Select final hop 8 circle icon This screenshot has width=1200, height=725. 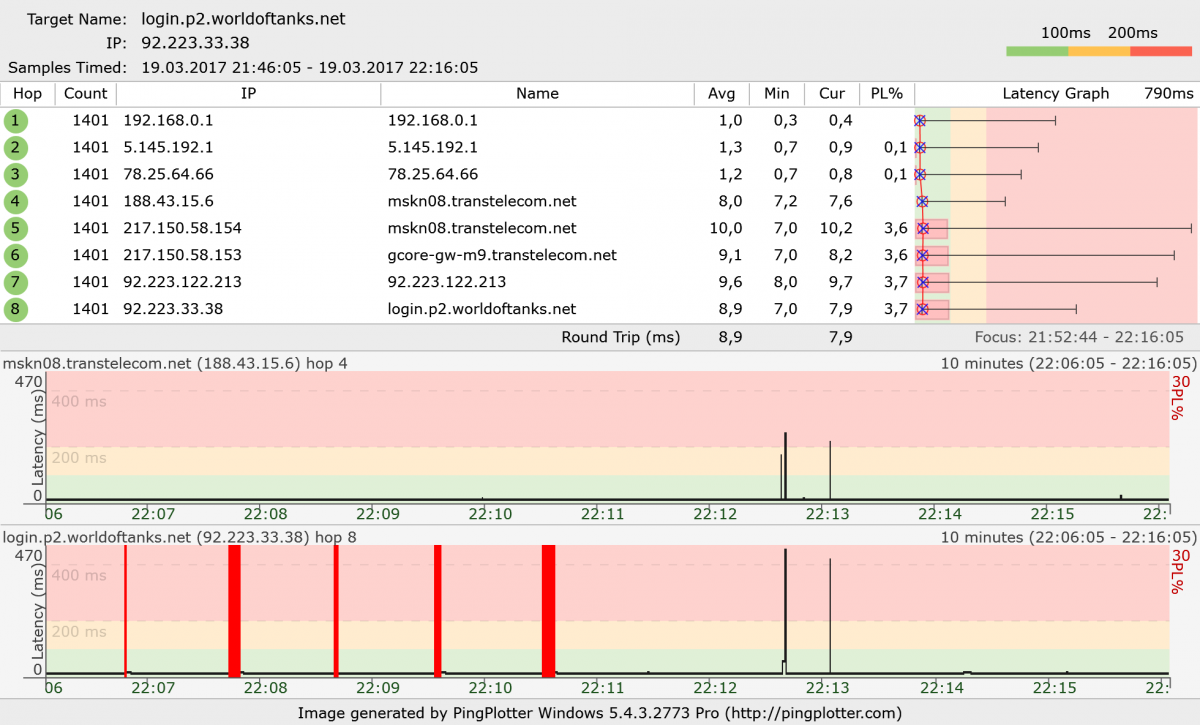tap(15, 310)
